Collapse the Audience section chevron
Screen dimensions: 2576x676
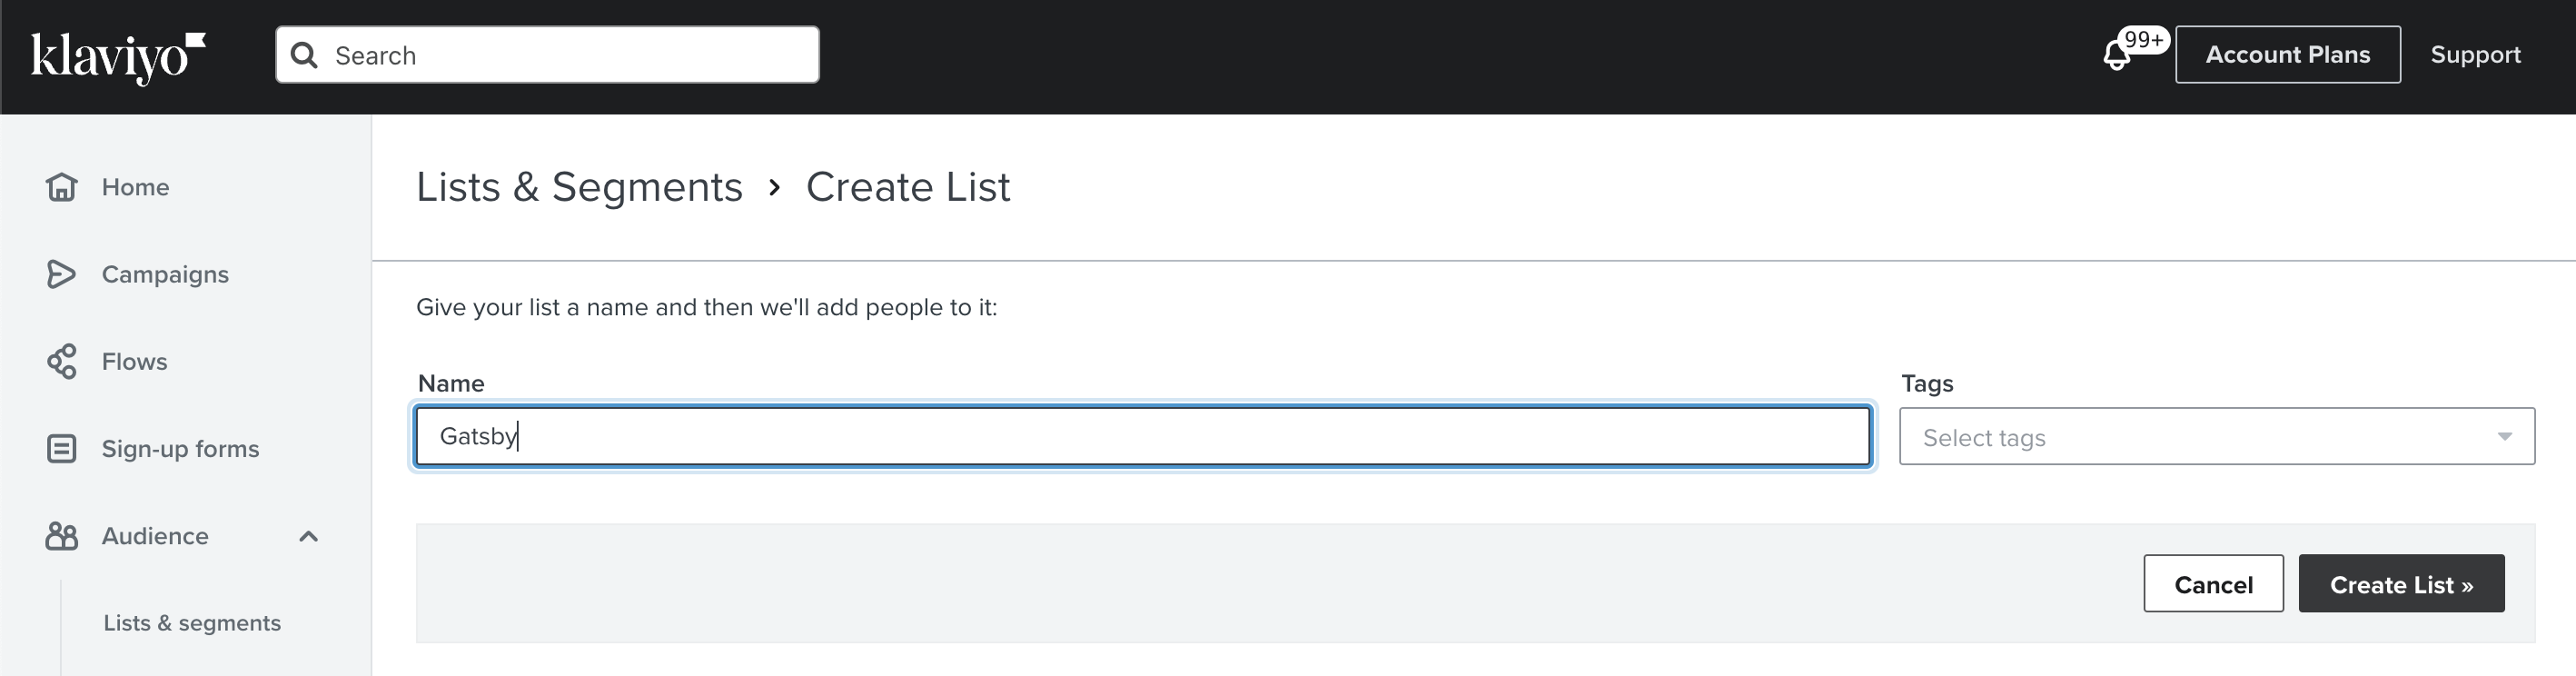pos(308,536)
